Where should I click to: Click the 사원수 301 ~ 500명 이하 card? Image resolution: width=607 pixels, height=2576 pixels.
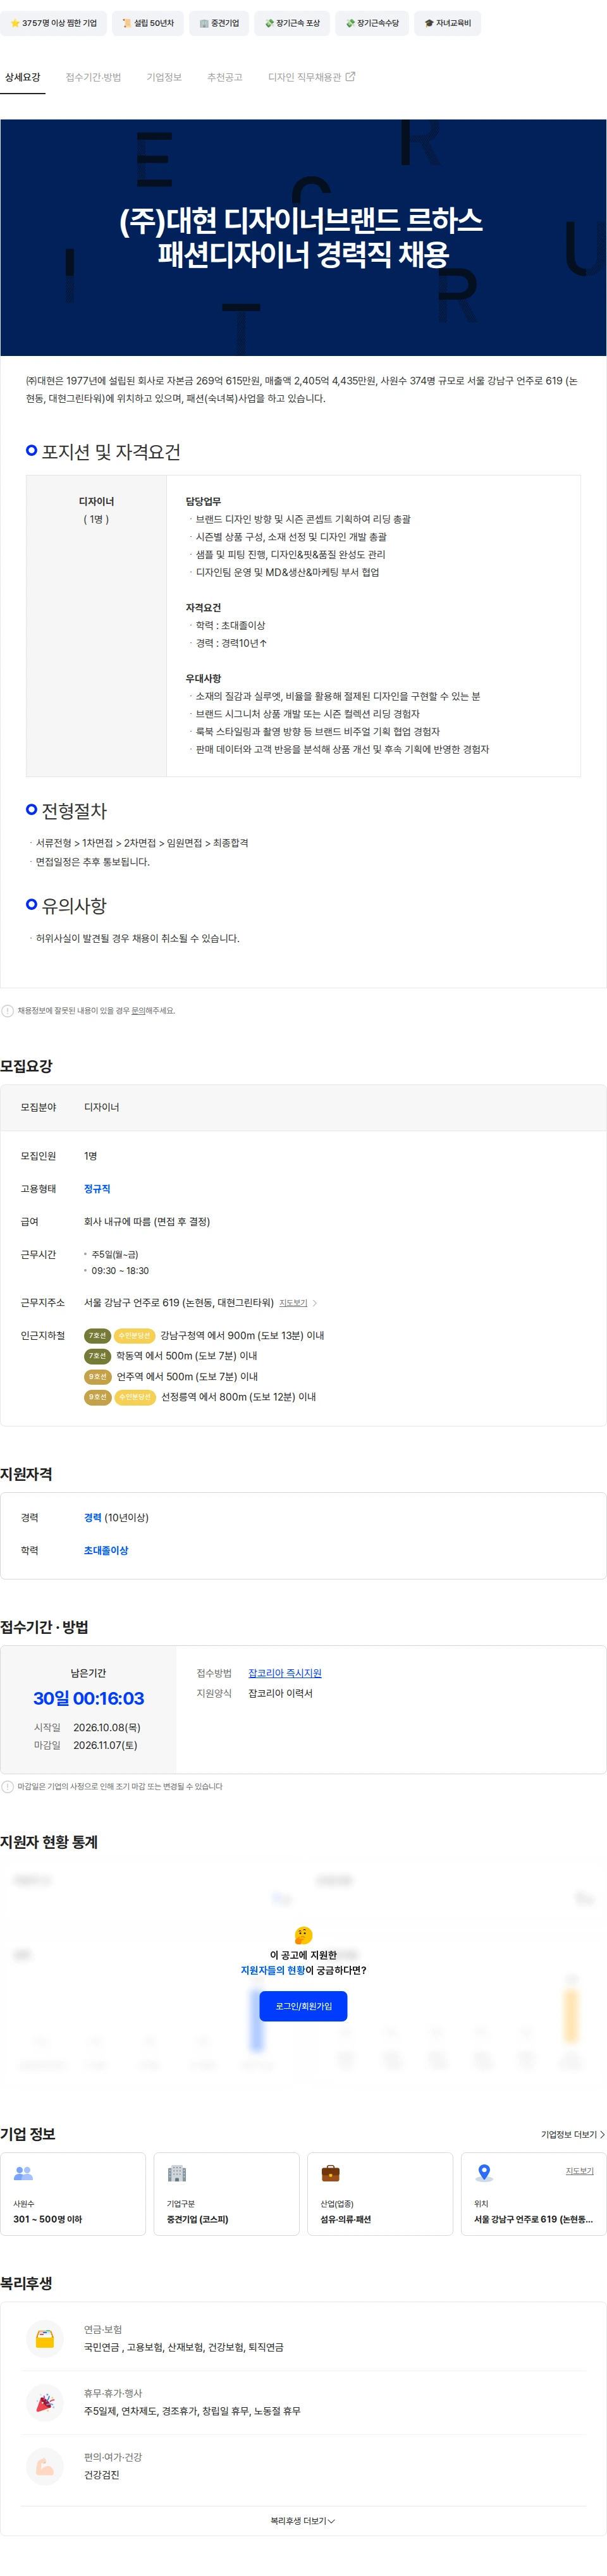[x=73, y=2194]
